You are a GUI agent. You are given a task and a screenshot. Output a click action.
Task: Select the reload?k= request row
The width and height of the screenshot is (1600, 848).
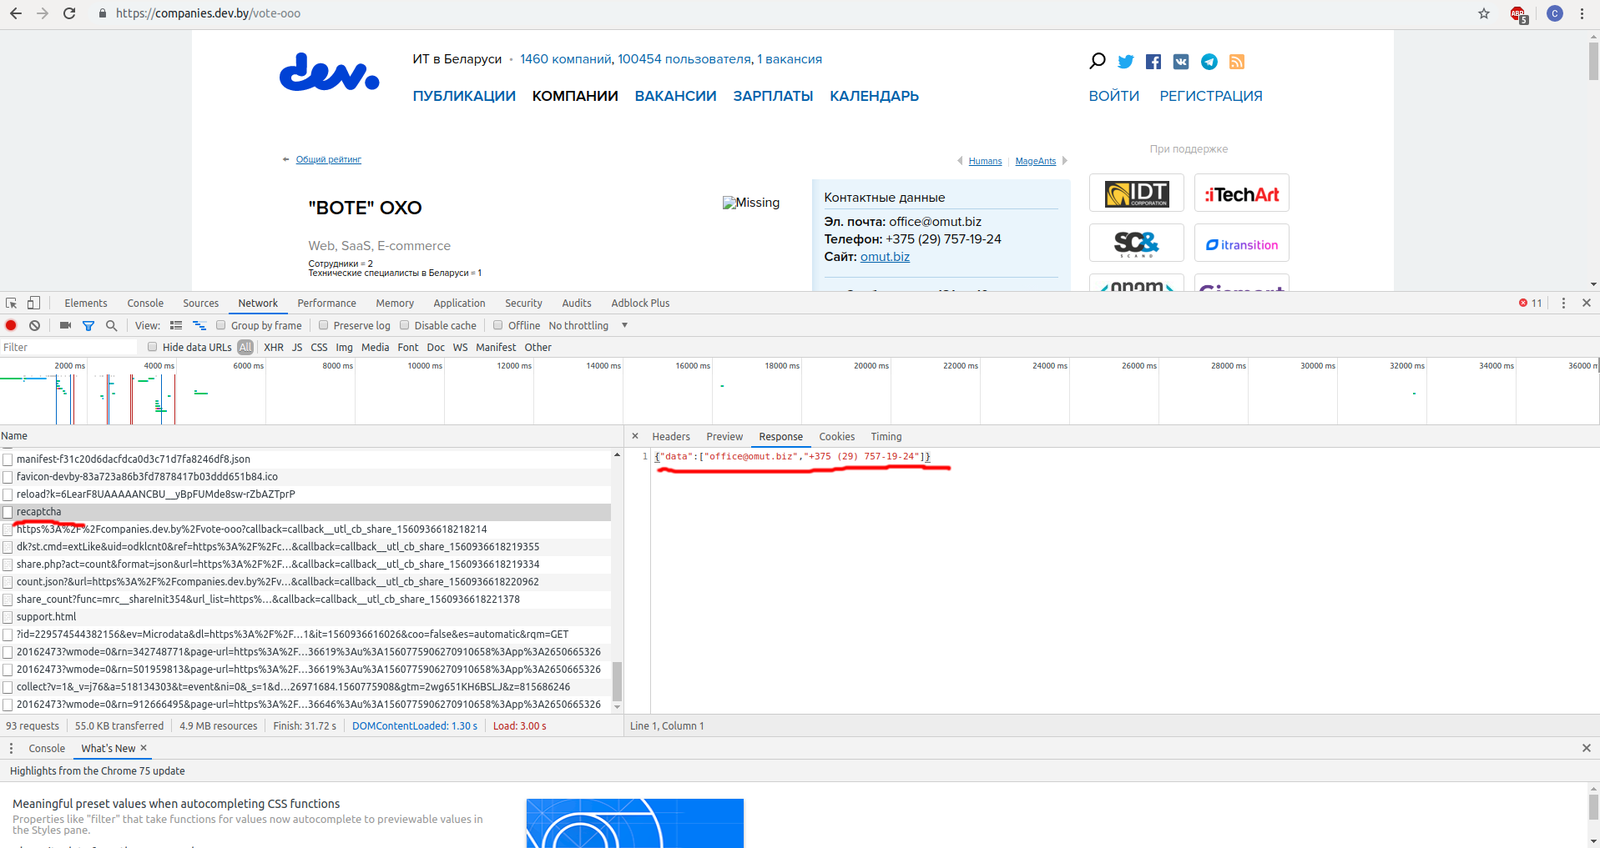(306, 494)
